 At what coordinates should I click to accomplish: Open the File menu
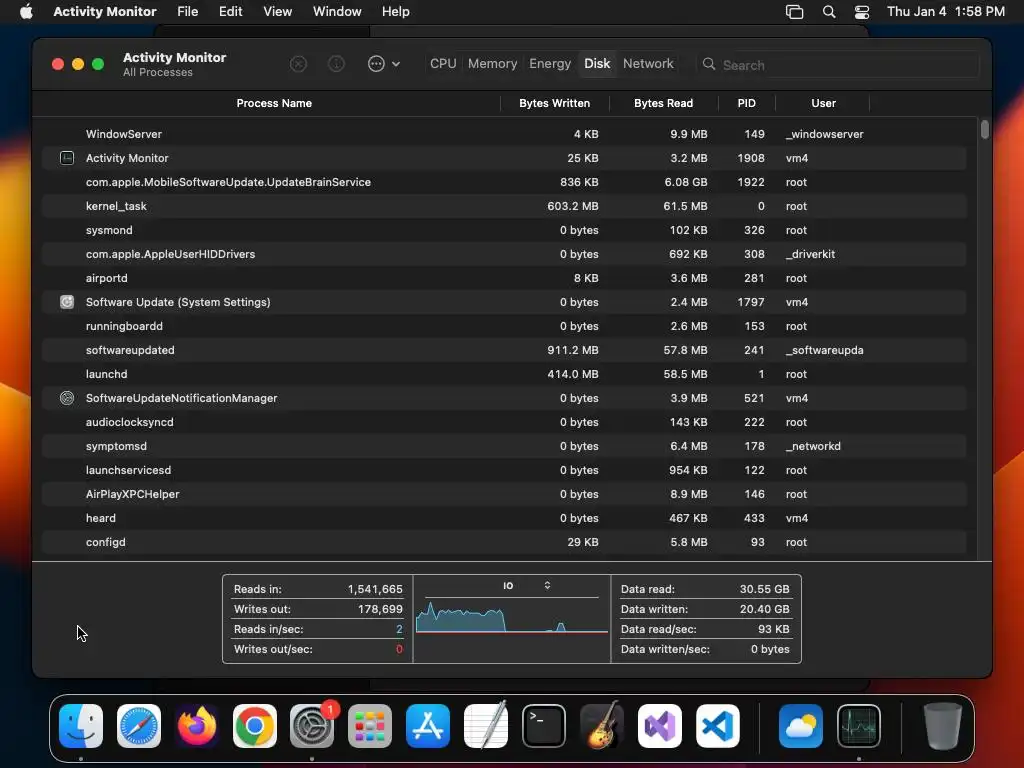point(187,12)
